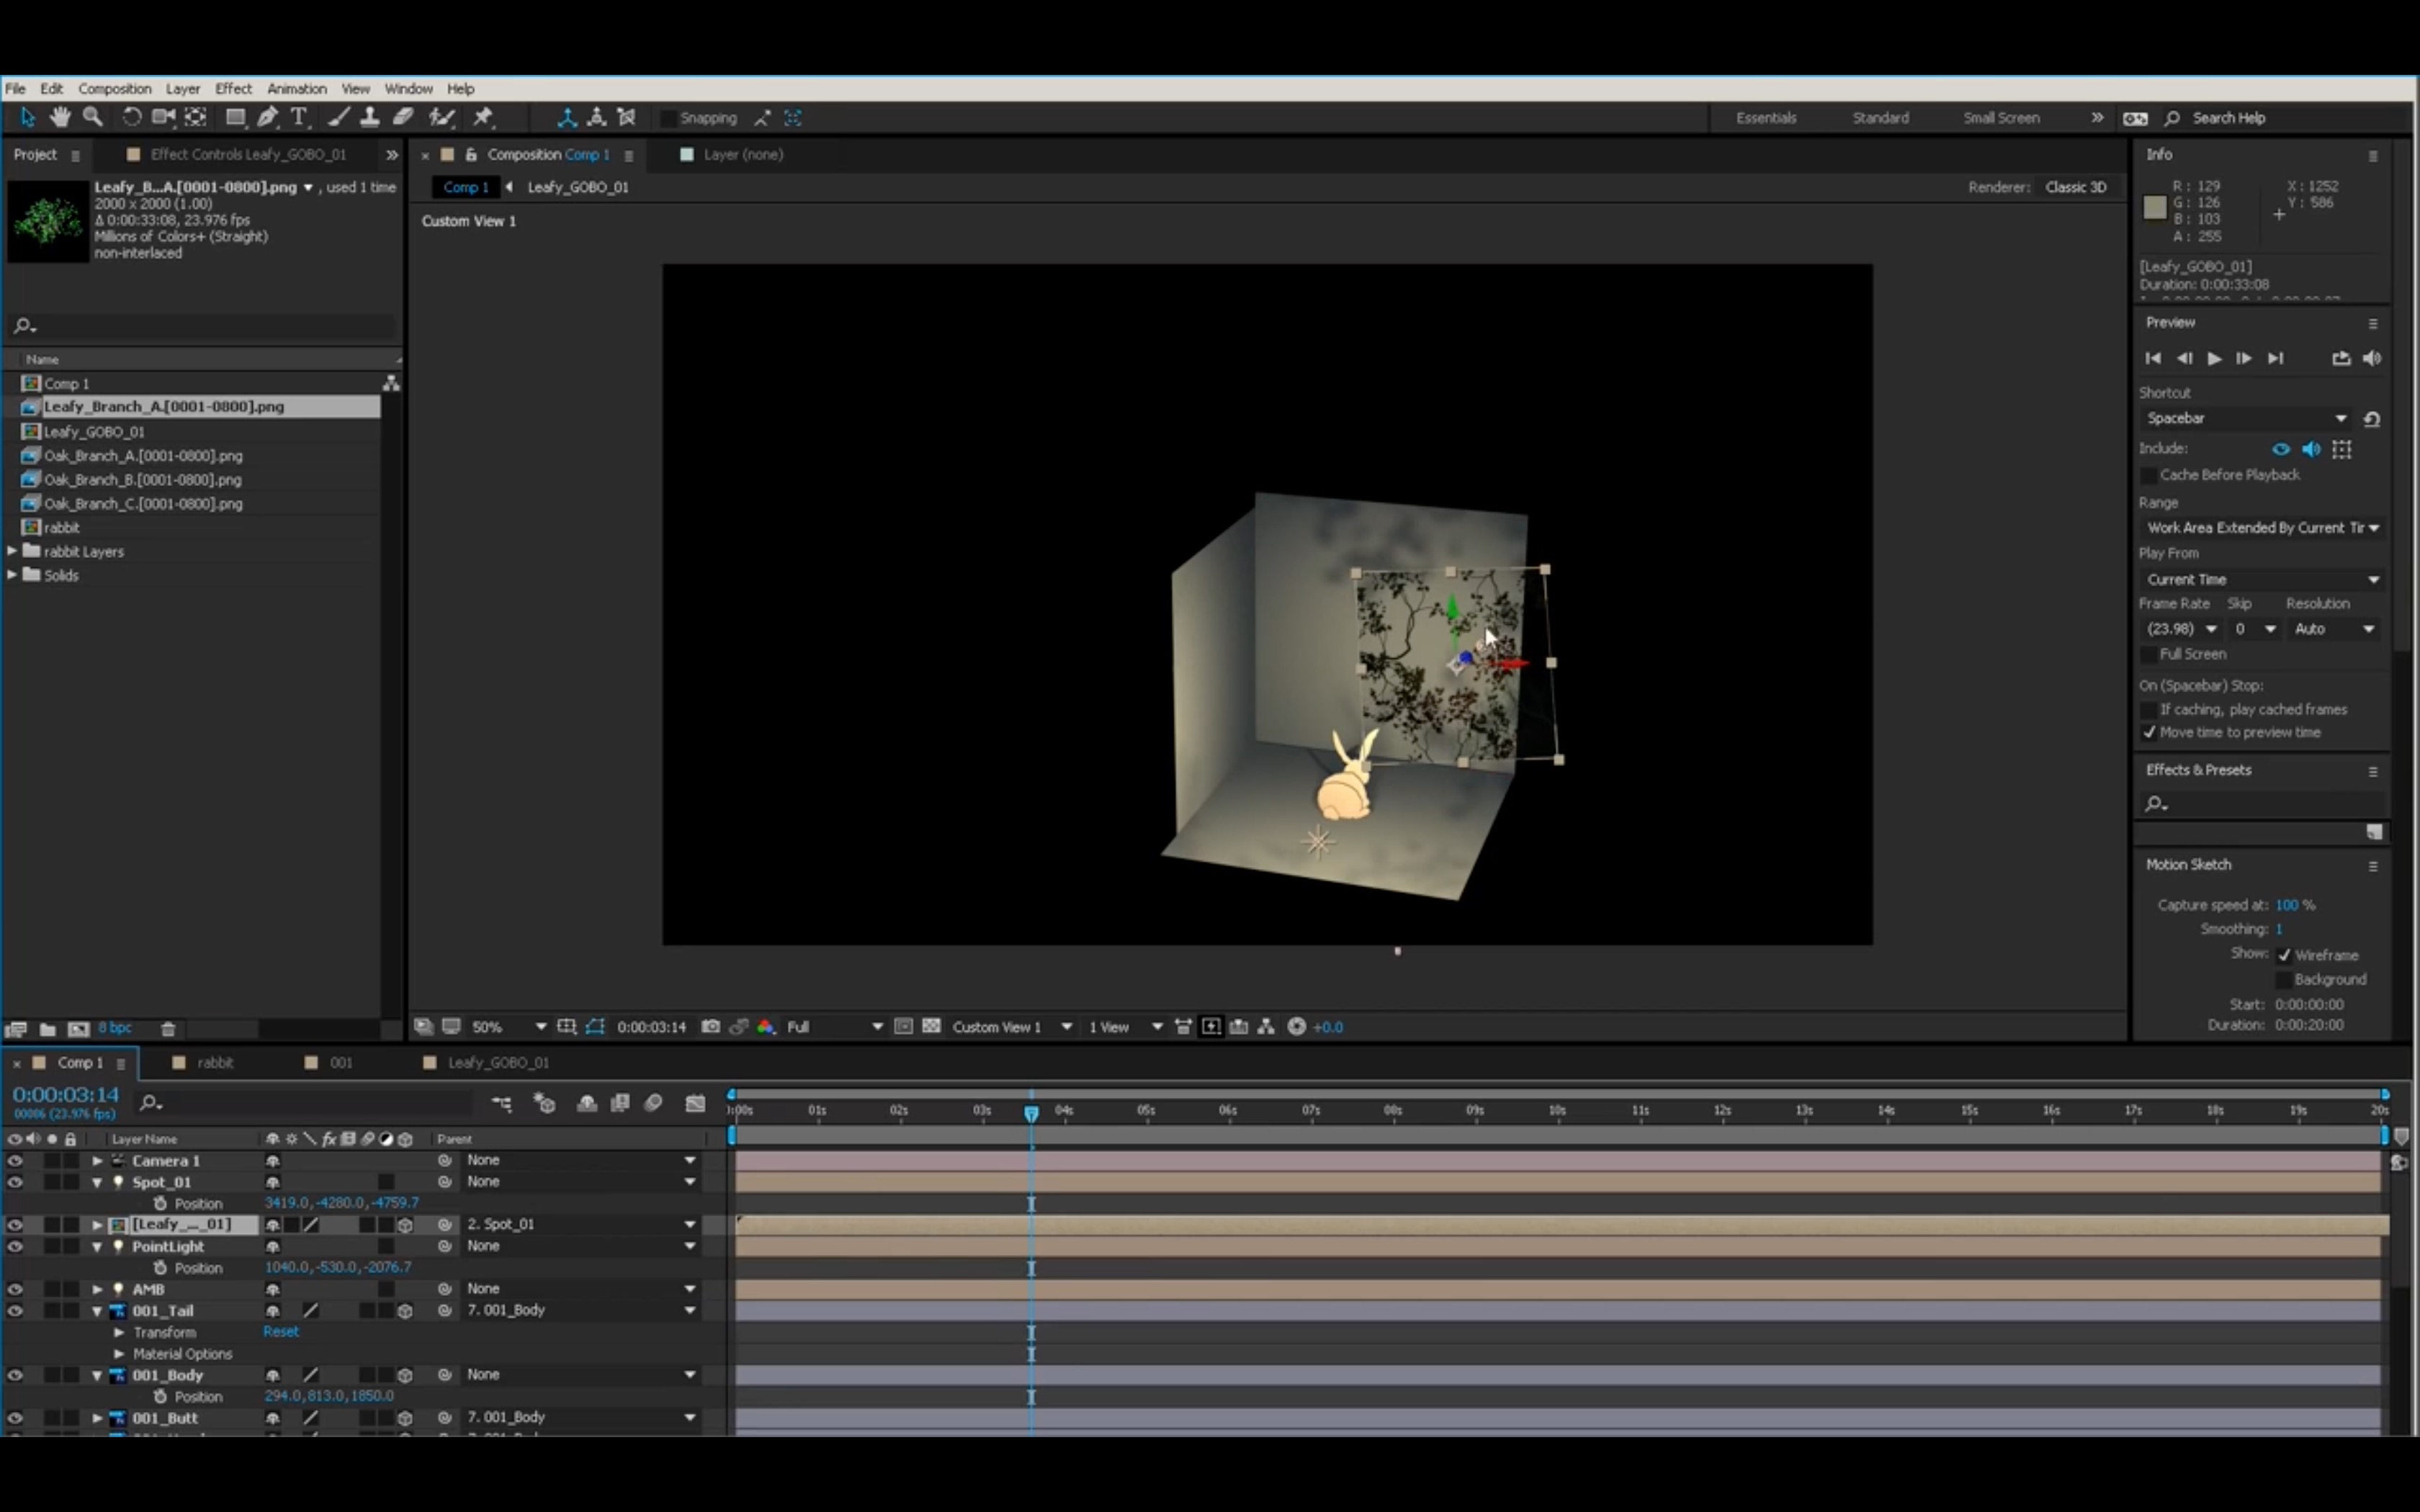Select the Pen tool
2420x1512 pixels.
tap(267, 117)
